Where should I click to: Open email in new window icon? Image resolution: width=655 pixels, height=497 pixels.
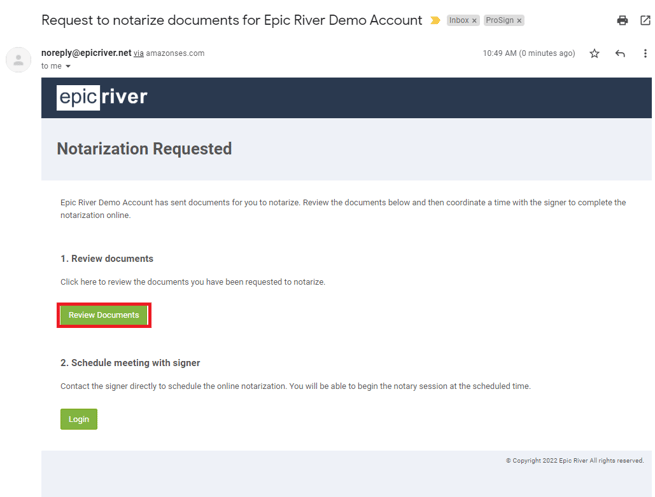(645, 20)
